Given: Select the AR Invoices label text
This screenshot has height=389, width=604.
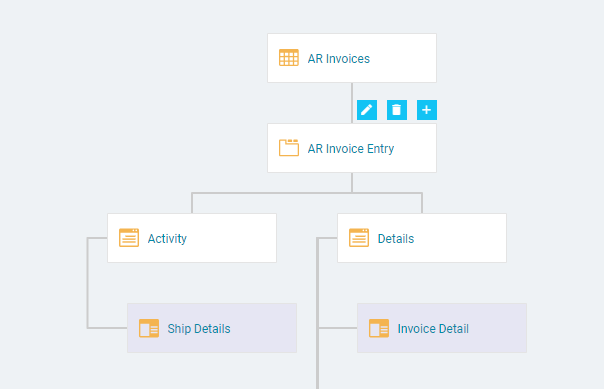Looking at the screenshot, I should tap(339, 59).
